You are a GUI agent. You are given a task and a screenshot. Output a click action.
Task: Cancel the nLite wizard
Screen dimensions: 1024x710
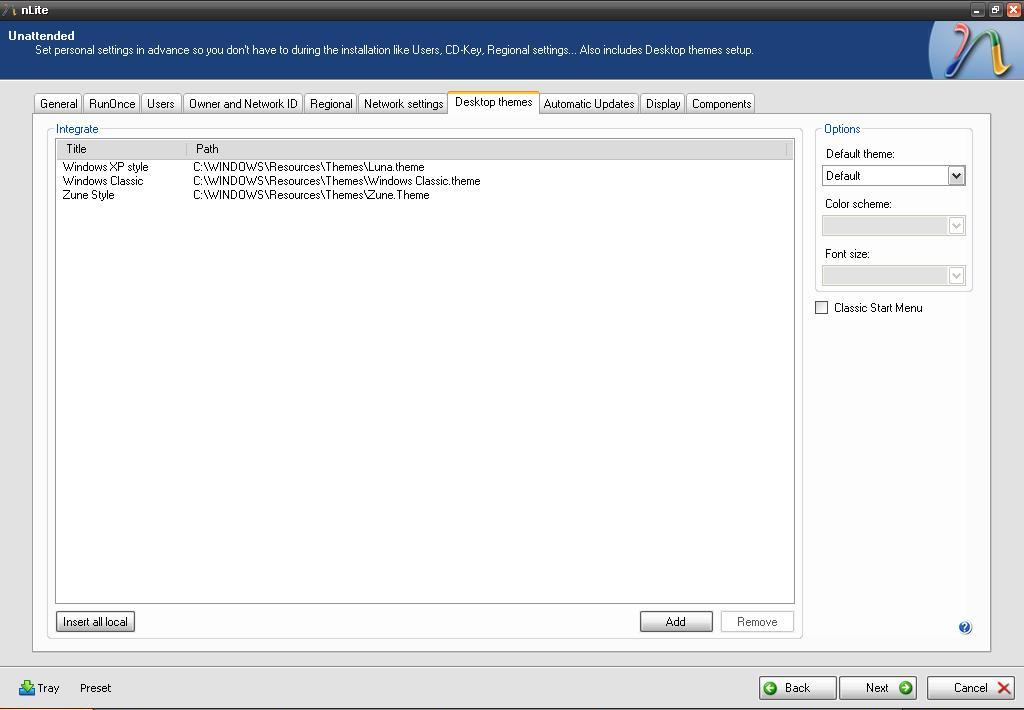tap(971, 688)
